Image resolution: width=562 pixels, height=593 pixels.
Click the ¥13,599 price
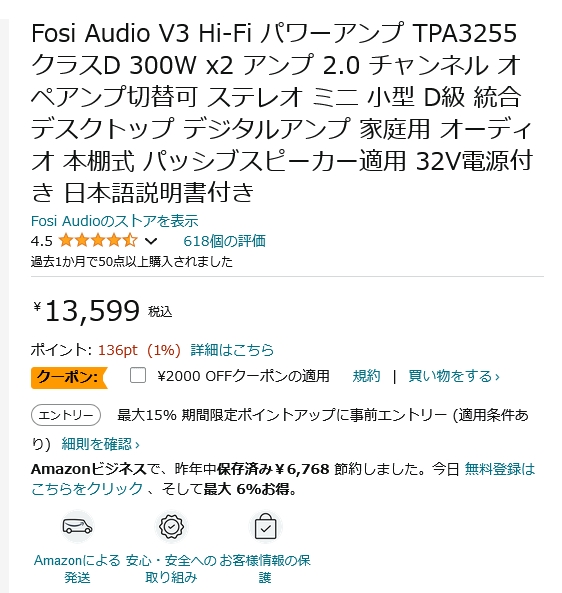87,311
